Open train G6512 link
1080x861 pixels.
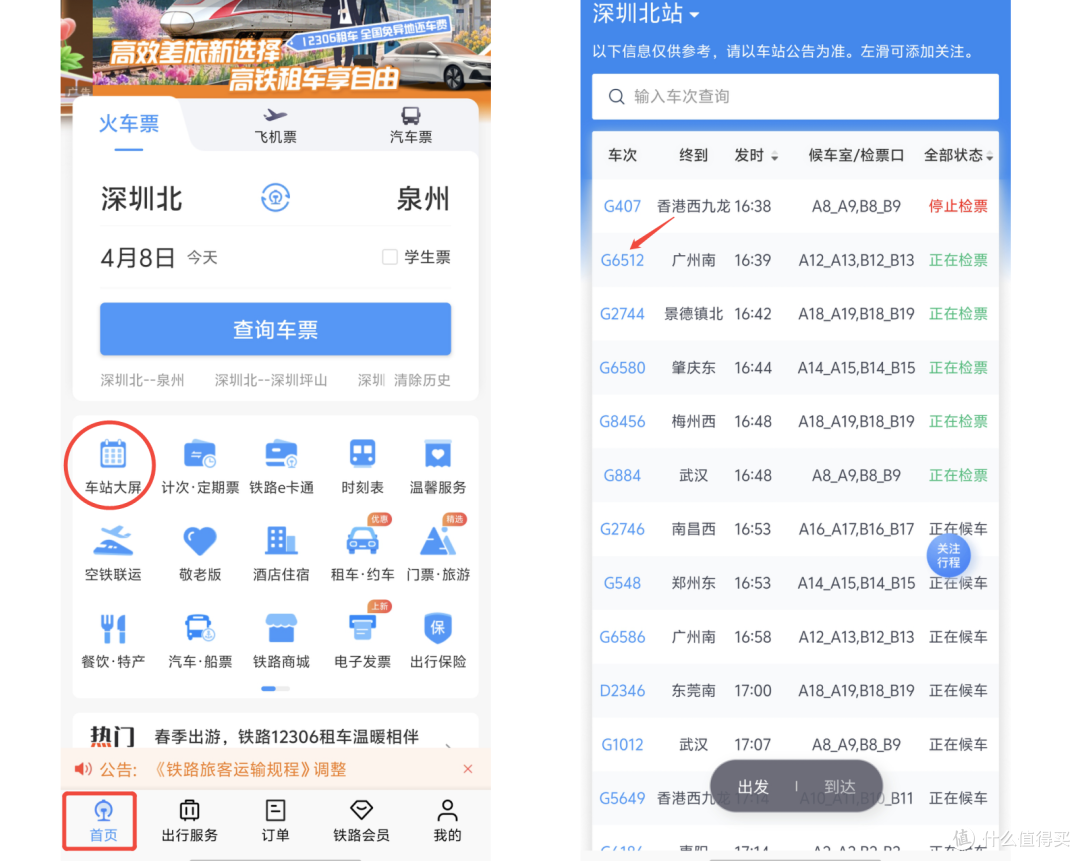[622, 260]
